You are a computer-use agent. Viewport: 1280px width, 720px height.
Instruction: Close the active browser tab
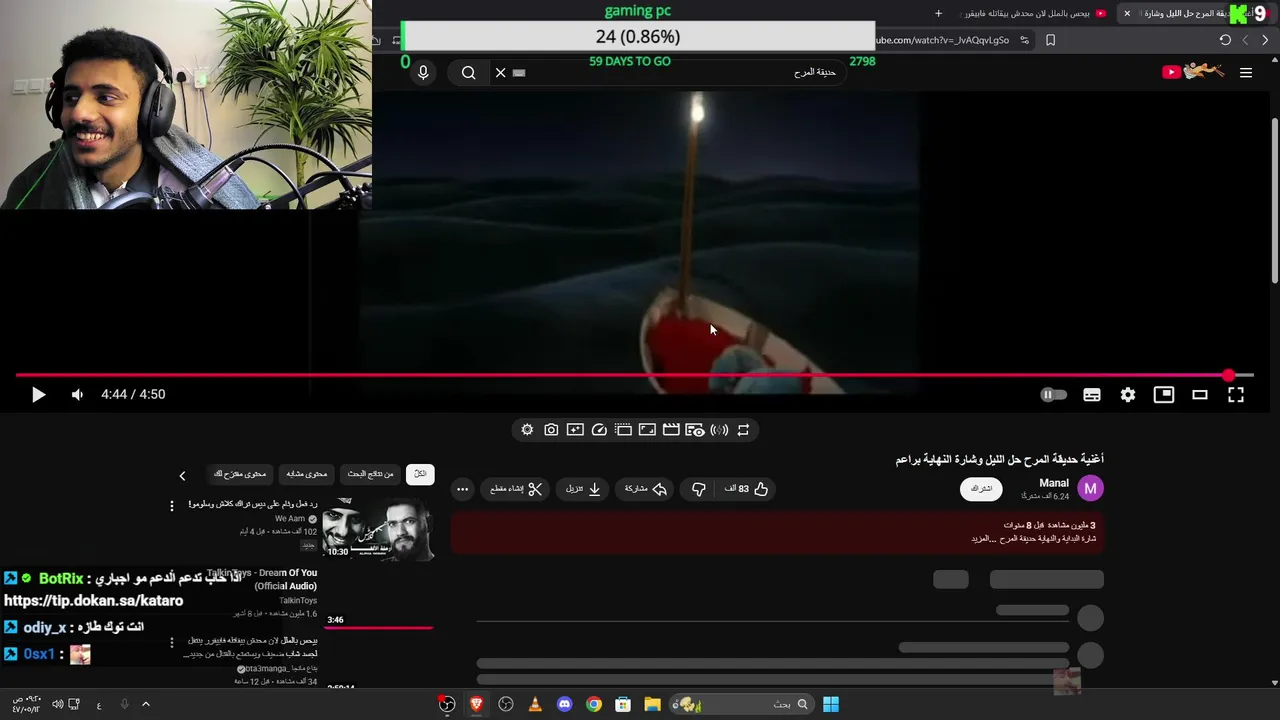coord(1127,13)
